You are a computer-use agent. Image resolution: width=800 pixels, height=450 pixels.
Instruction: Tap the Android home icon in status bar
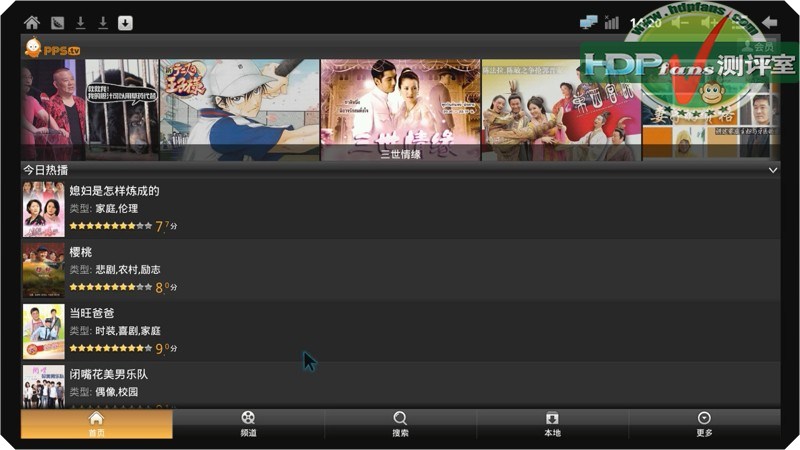point(32,22)
